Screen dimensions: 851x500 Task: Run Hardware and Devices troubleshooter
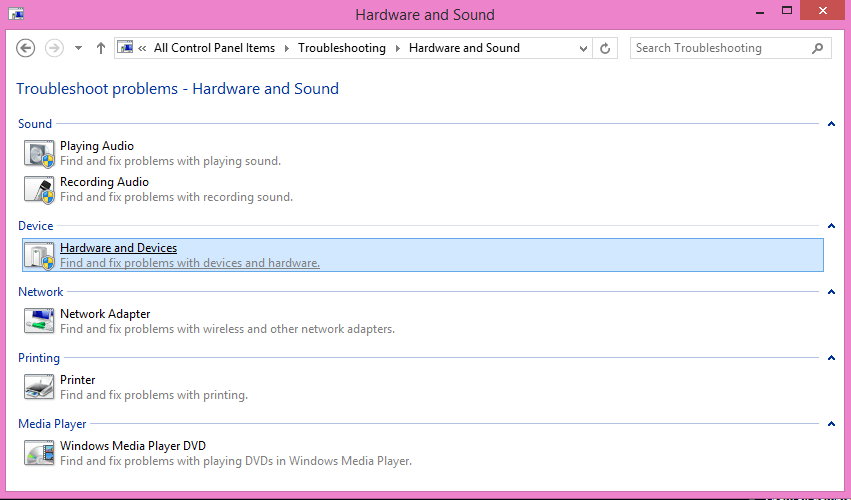(118, 248)
